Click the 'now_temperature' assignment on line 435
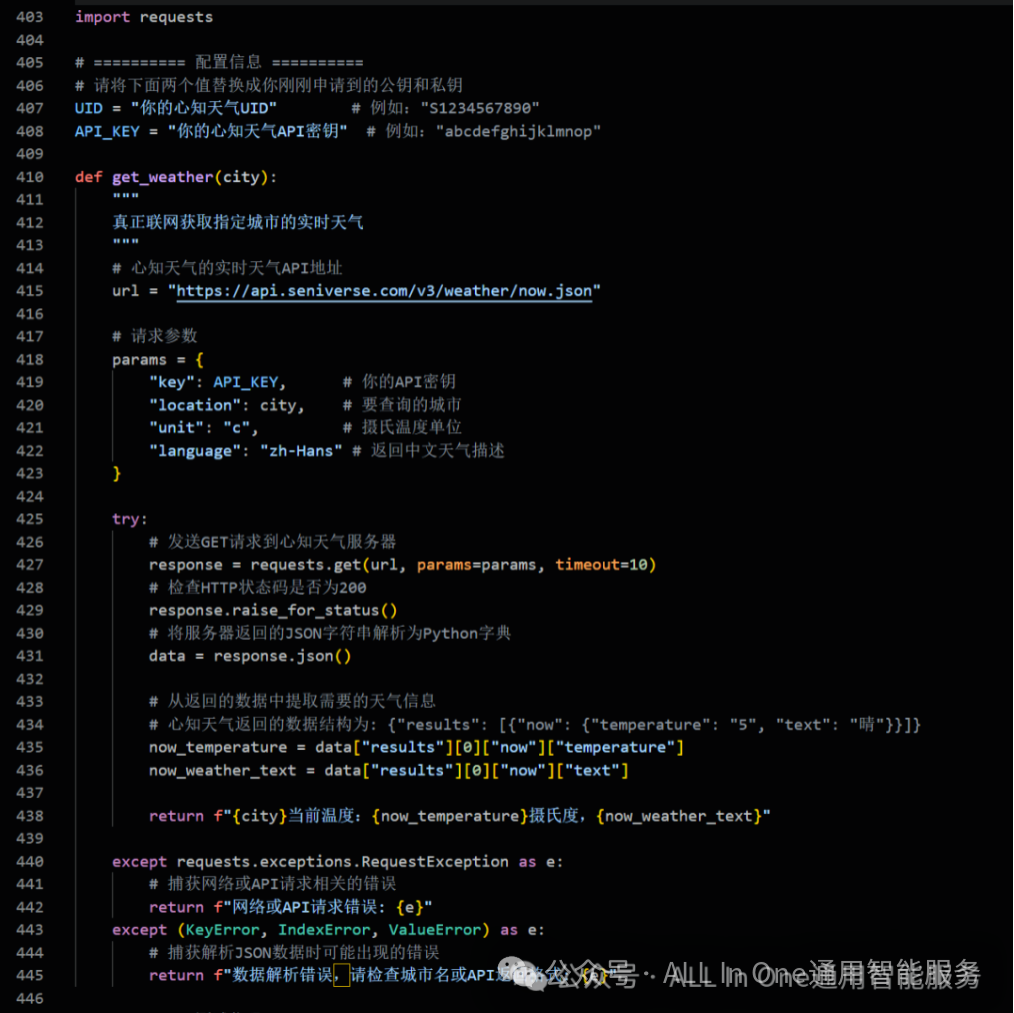 (416, 747)
